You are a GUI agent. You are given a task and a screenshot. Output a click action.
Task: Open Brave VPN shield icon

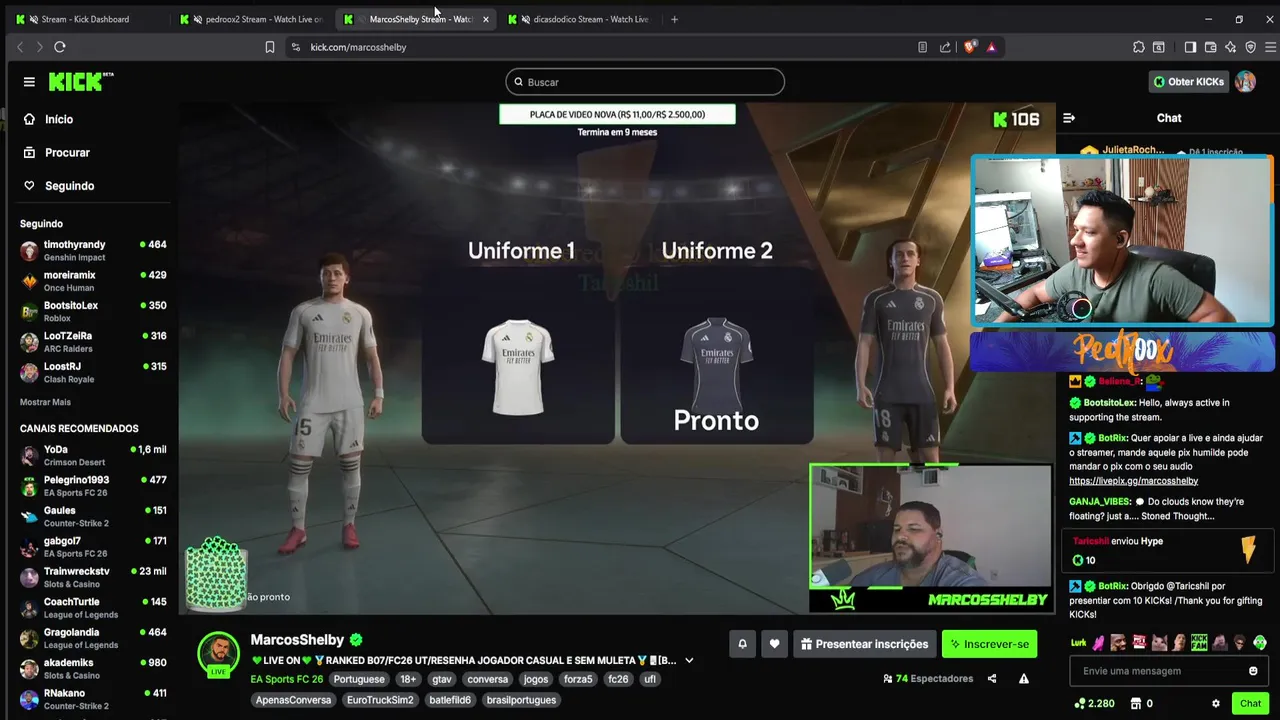[x=1250, y=47]
